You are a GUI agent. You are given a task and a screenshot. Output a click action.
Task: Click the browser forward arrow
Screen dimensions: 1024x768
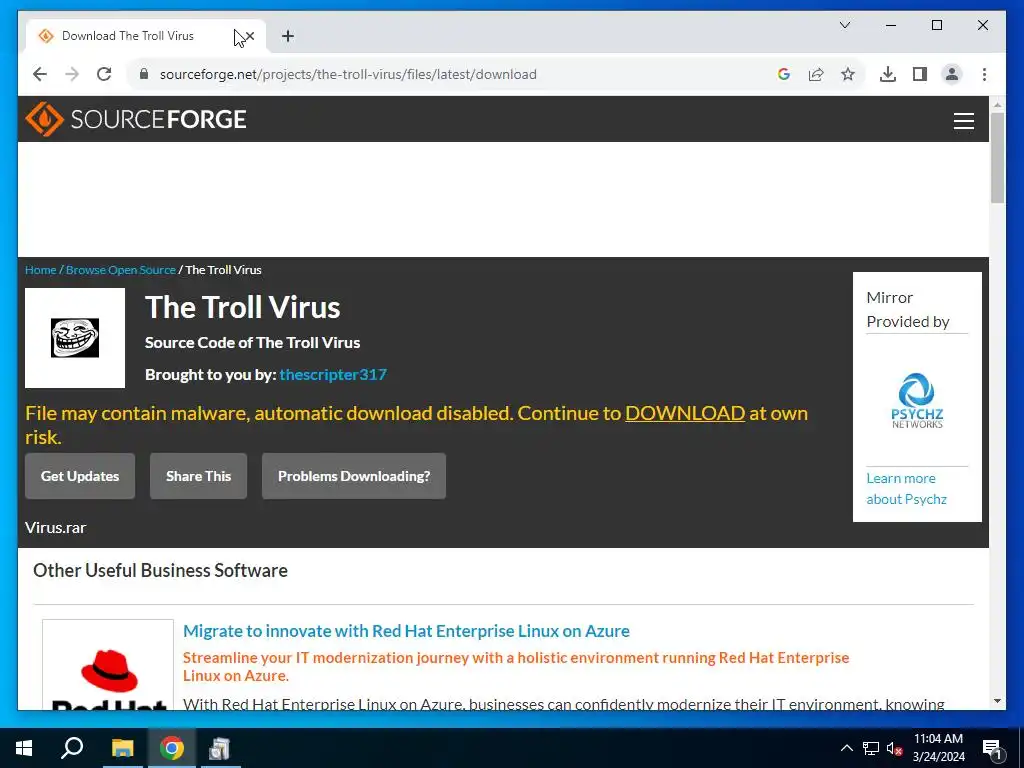(72, 74)
